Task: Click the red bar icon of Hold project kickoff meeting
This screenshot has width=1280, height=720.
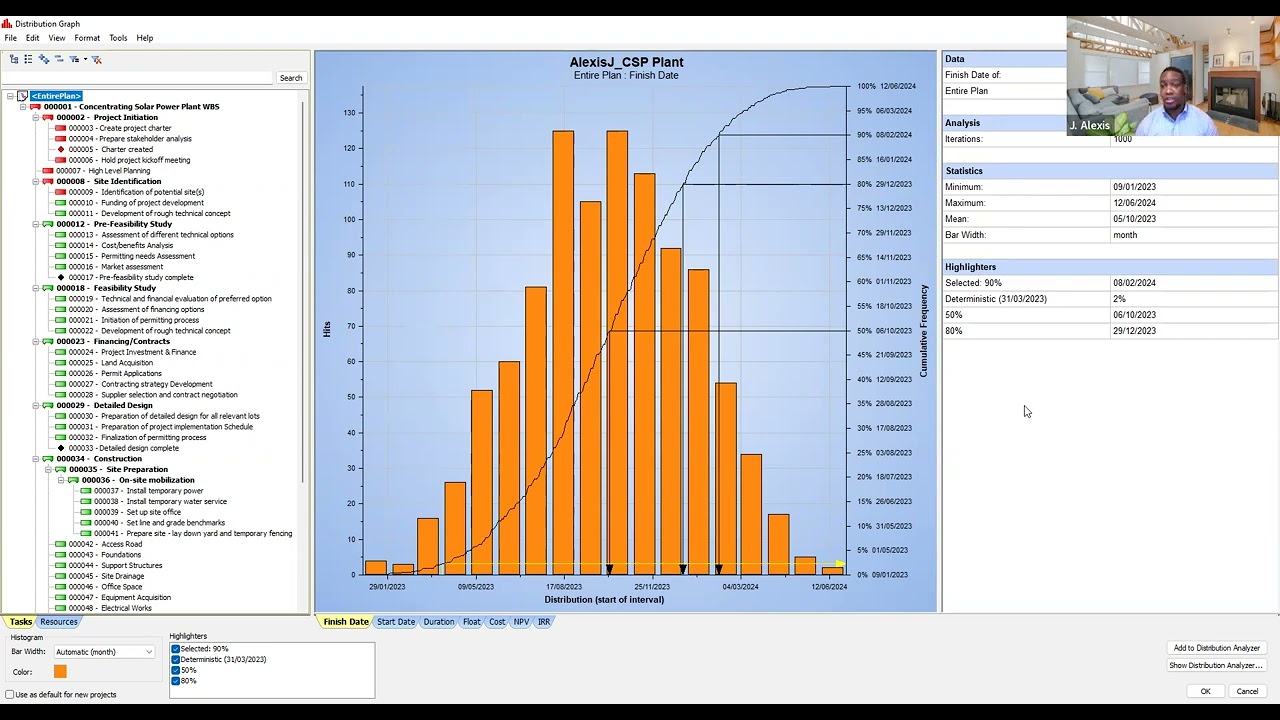Action: [61, 160]
